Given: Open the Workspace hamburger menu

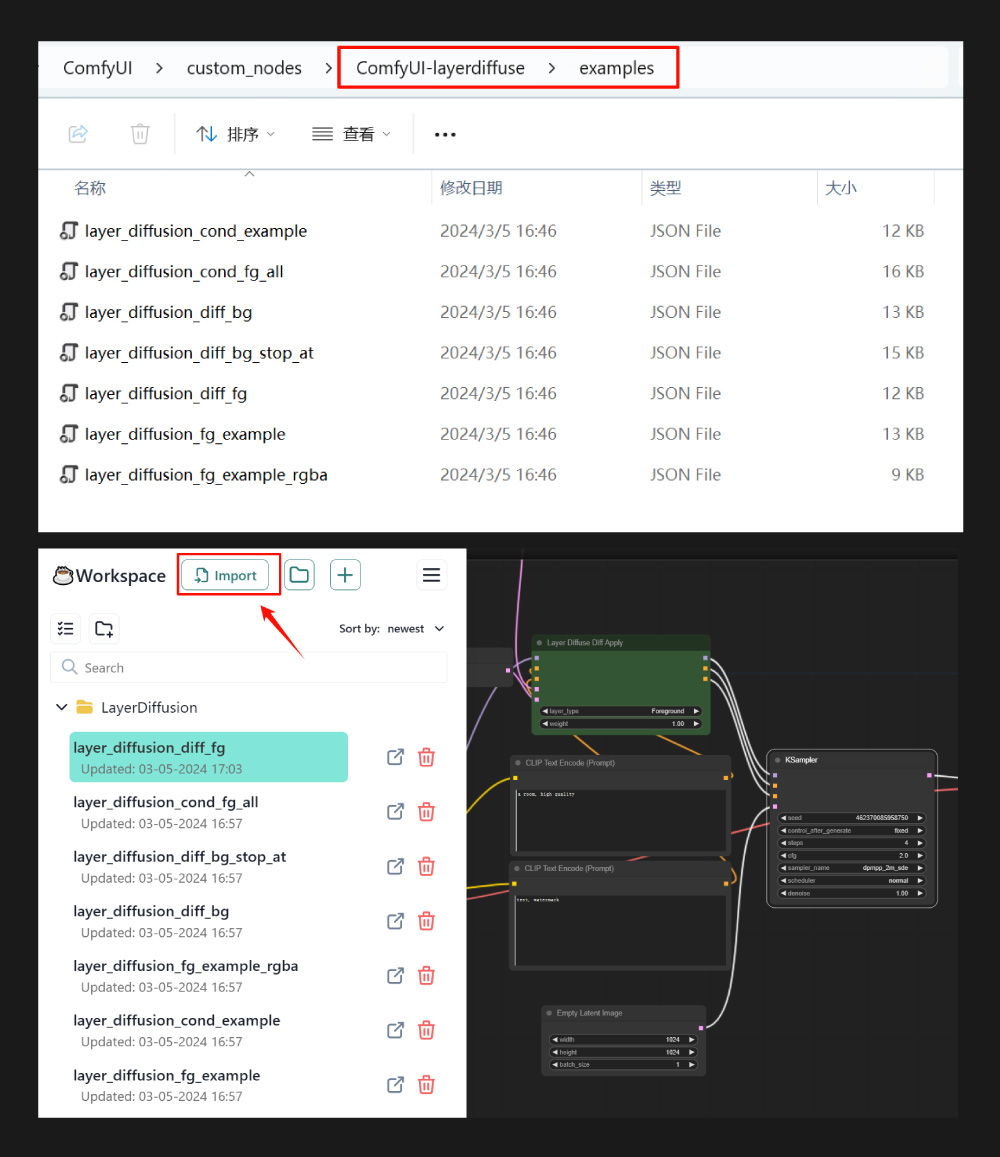Looking at the screenshot, I should (432, 575).
